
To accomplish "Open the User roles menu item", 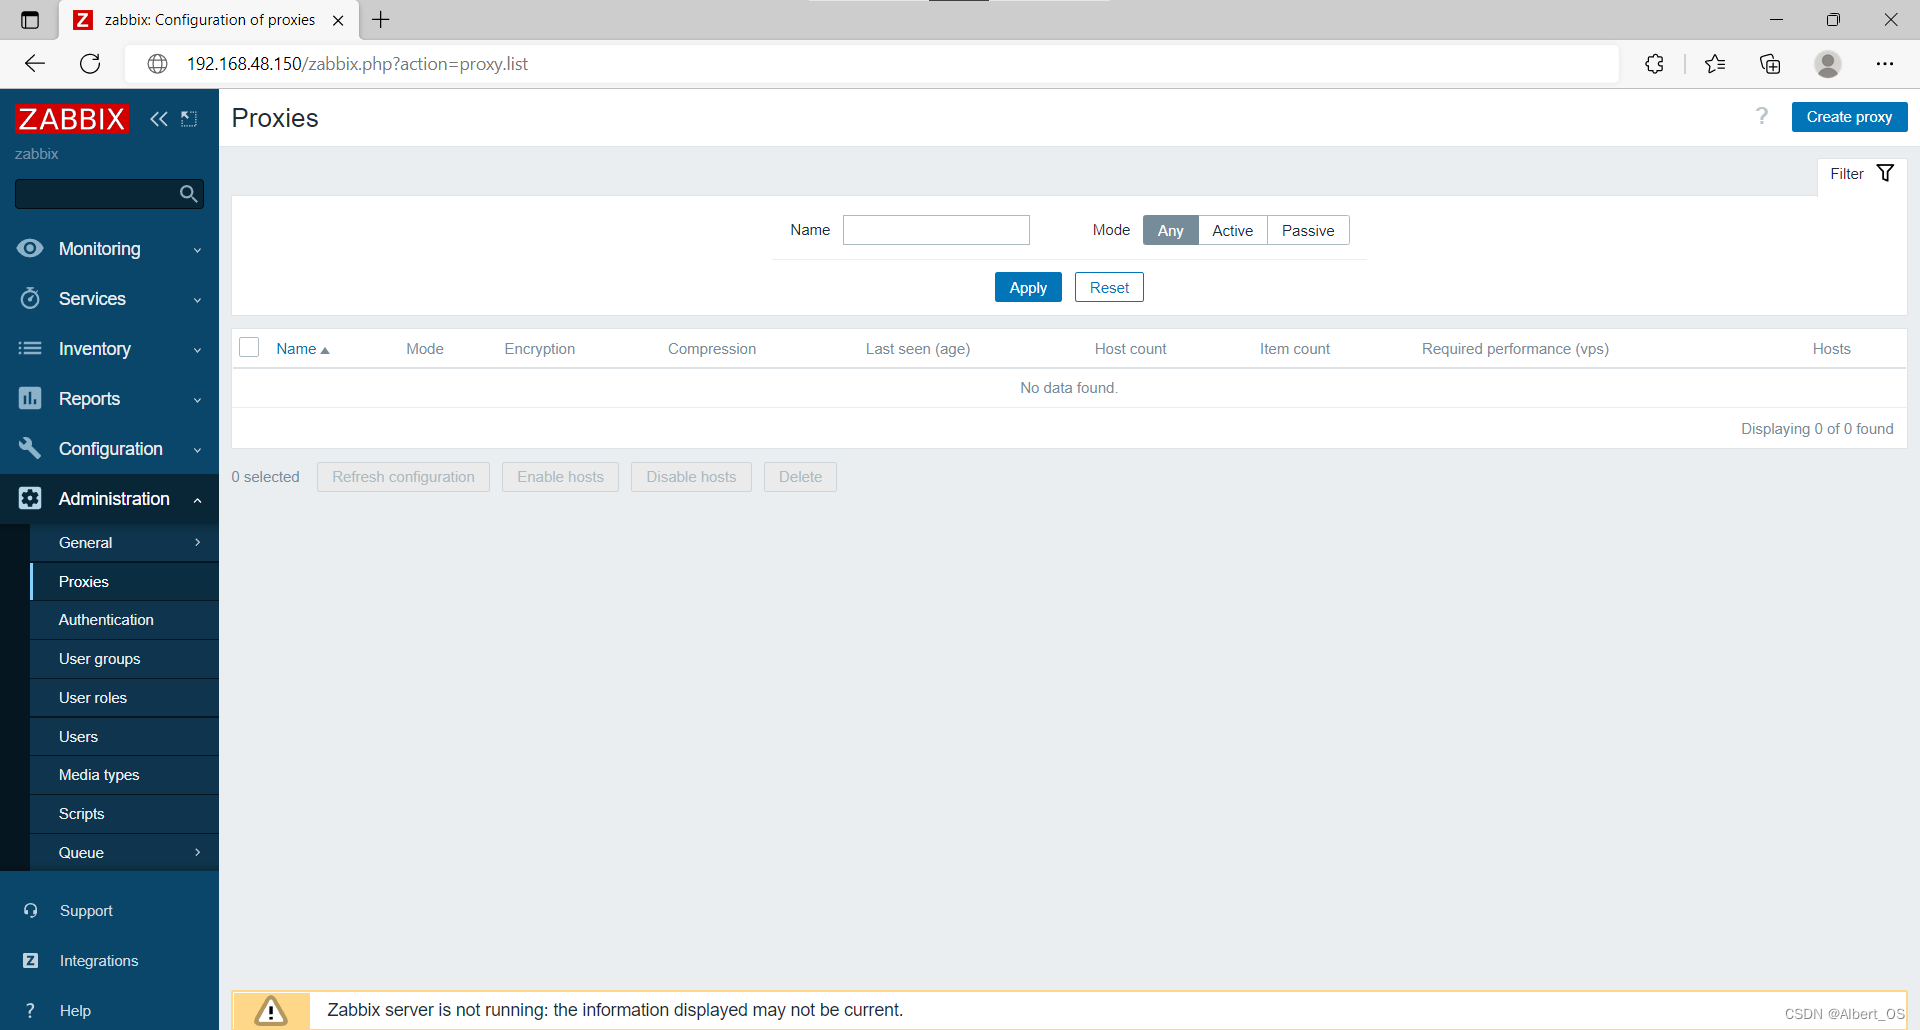I will pos(124,698).
